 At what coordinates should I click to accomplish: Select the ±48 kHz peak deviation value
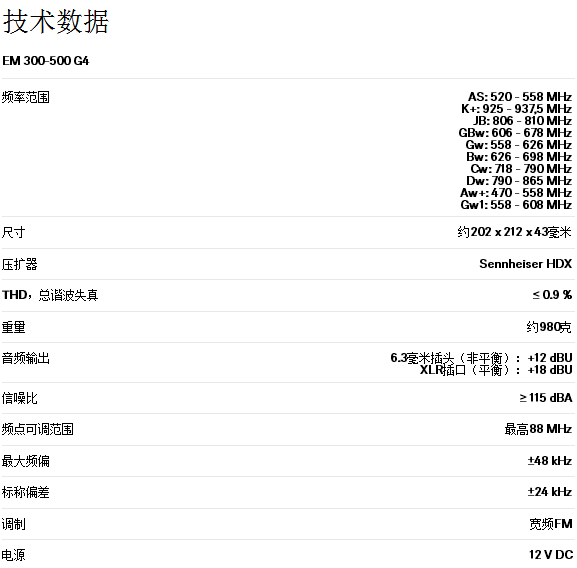click(x=550, y=461)
